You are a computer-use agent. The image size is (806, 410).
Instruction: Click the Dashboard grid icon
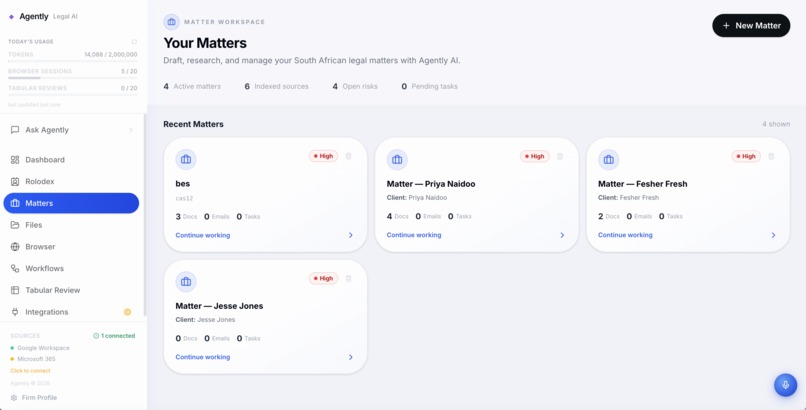coord(15,160)
